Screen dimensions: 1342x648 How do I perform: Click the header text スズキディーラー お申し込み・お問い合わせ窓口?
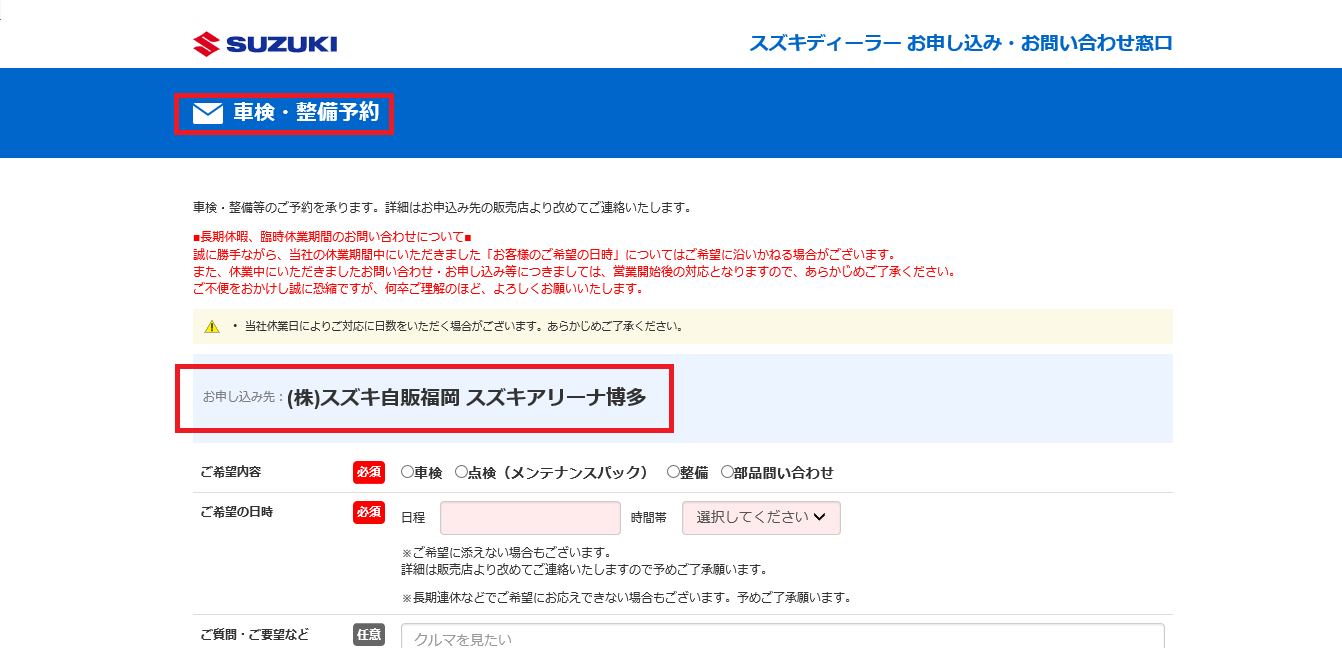[960, 43]
